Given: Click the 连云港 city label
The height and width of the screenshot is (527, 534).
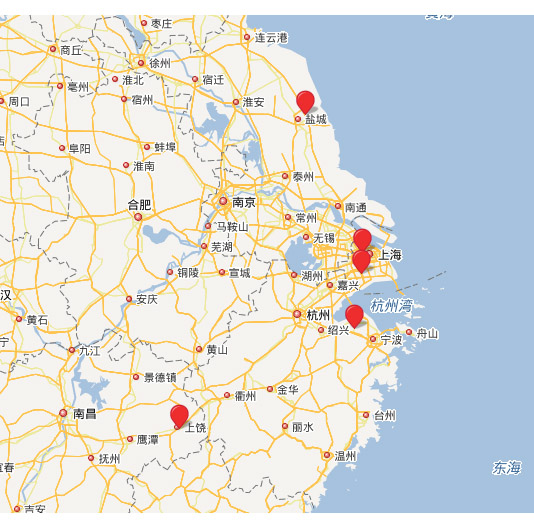Looking at the screenshot, I should [271, 37].
